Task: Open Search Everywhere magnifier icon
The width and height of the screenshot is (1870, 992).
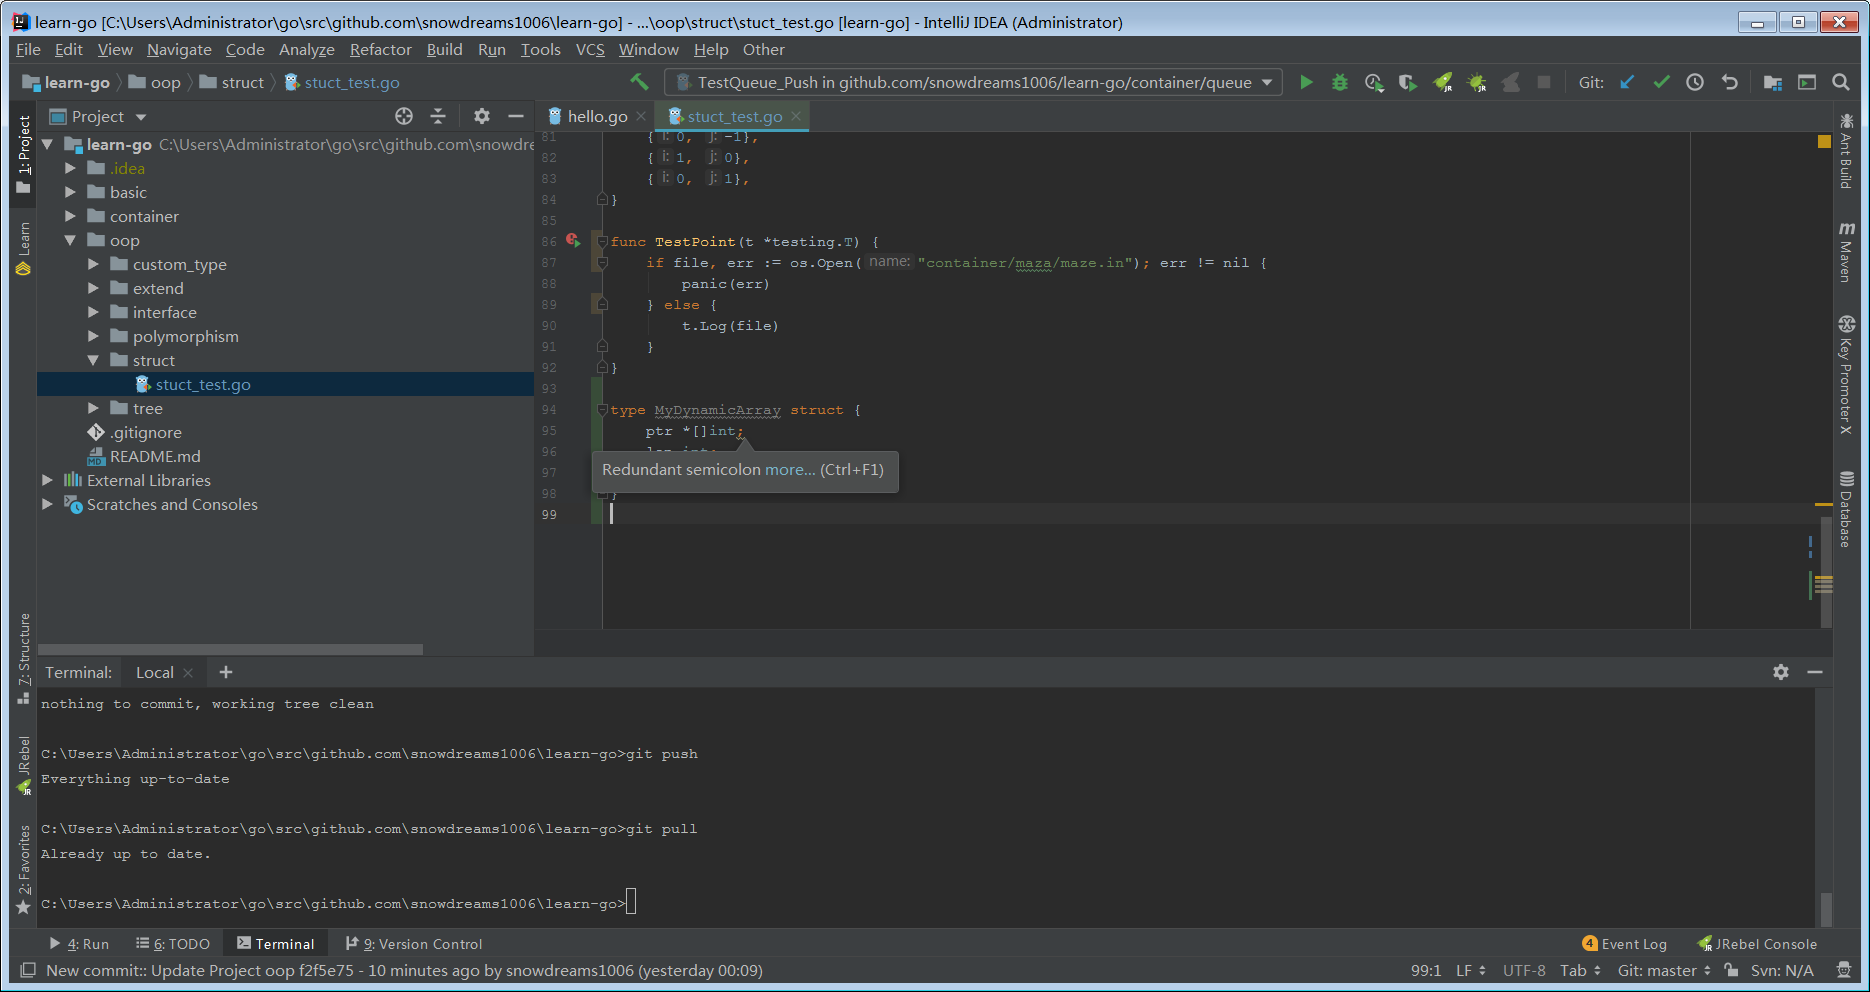Action: point(1841,83)
